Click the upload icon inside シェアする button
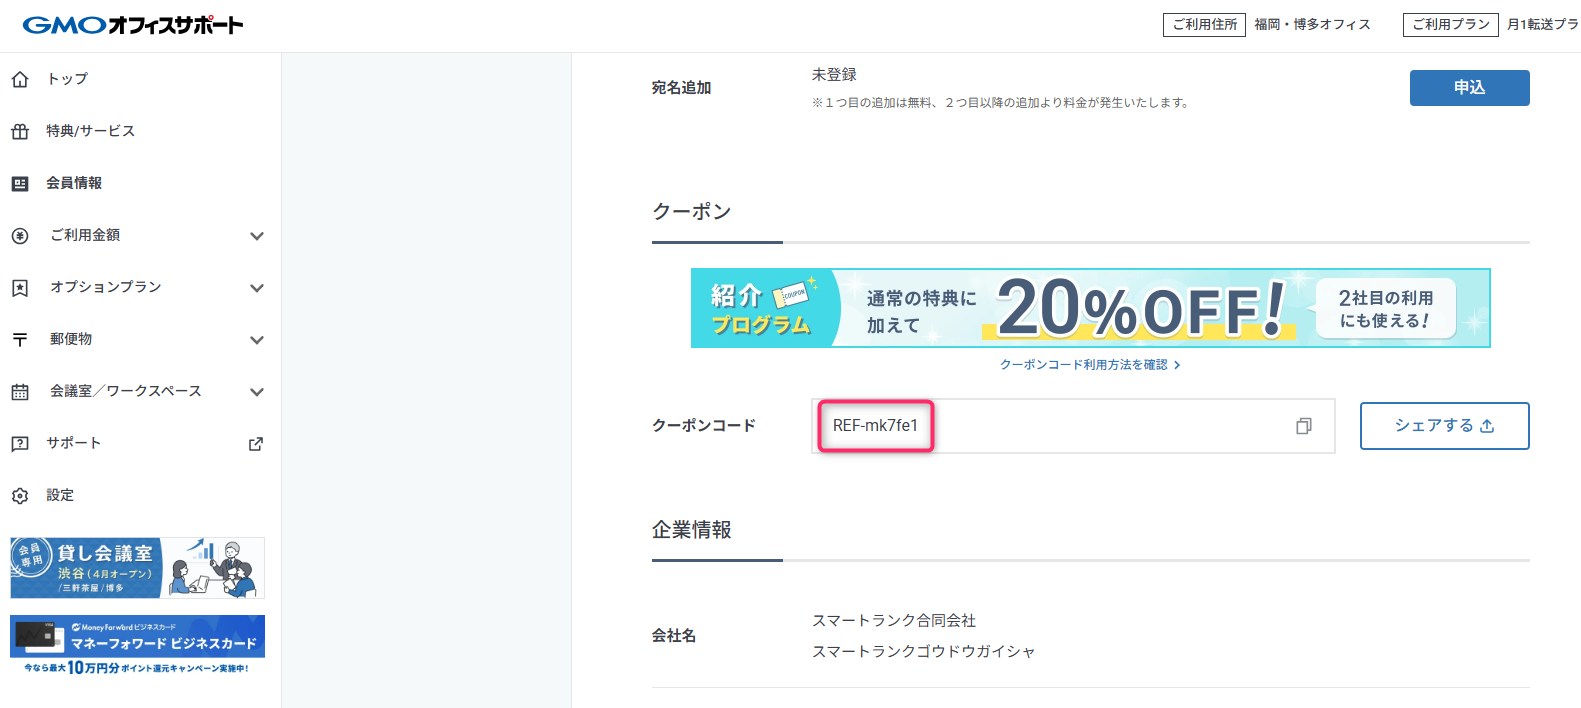Image resolution: width=1581 pixels, height=708 pixels. pos(1489,425)
